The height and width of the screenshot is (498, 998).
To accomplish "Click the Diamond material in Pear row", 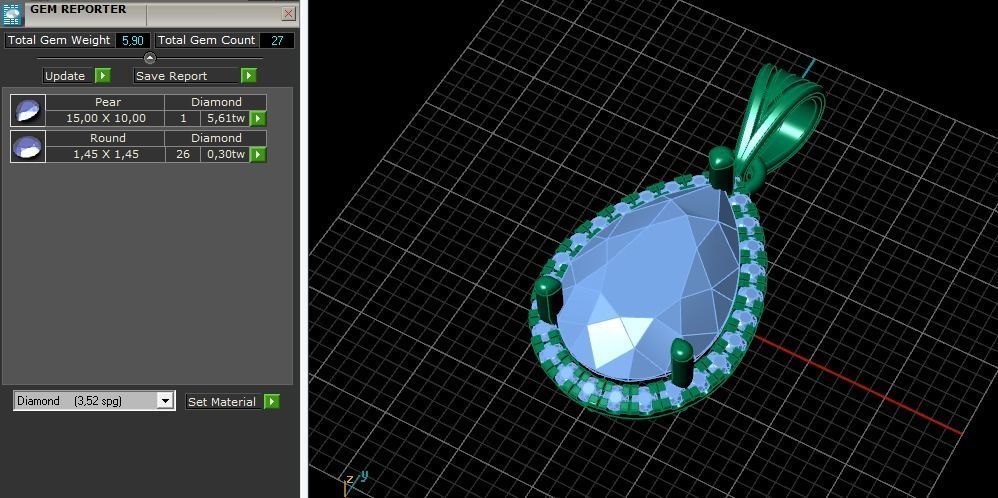I will point(216,102).
